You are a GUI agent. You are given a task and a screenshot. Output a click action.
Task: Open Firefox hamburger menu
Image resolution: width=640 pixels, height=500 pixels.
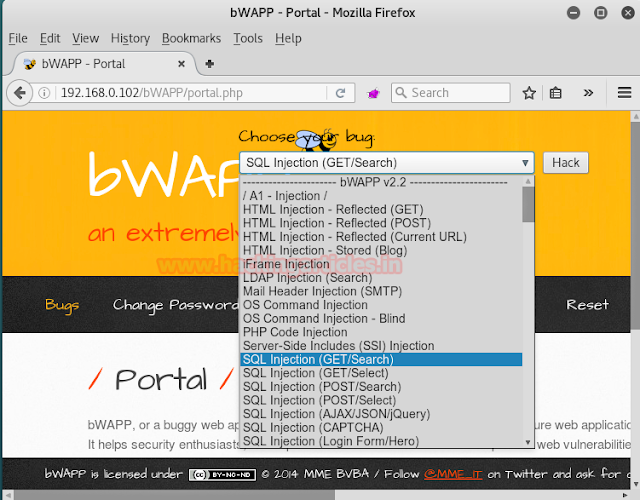(x=624, y=93)
